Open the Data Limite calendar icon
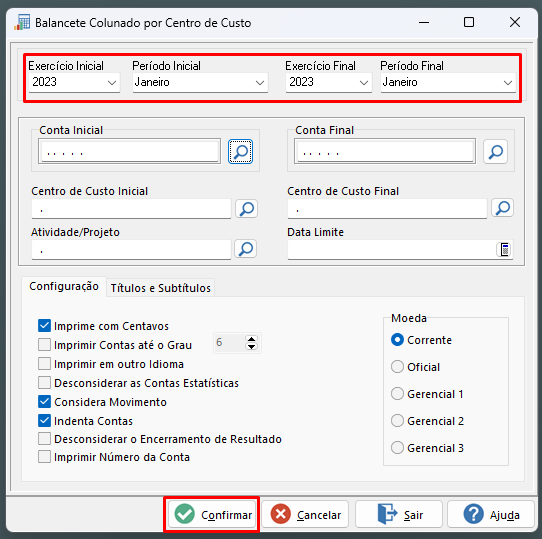542x539 pixels. tap(505, 249)
